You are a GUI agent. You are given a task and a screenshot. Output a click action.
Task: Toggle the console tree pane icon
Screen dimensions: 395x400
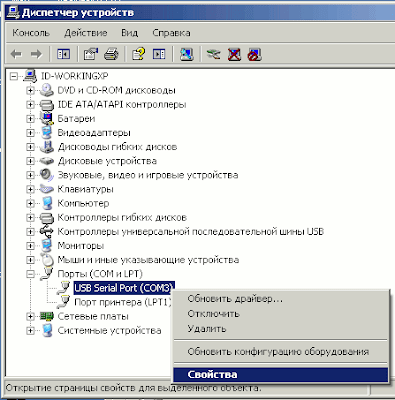pos(63,54)
